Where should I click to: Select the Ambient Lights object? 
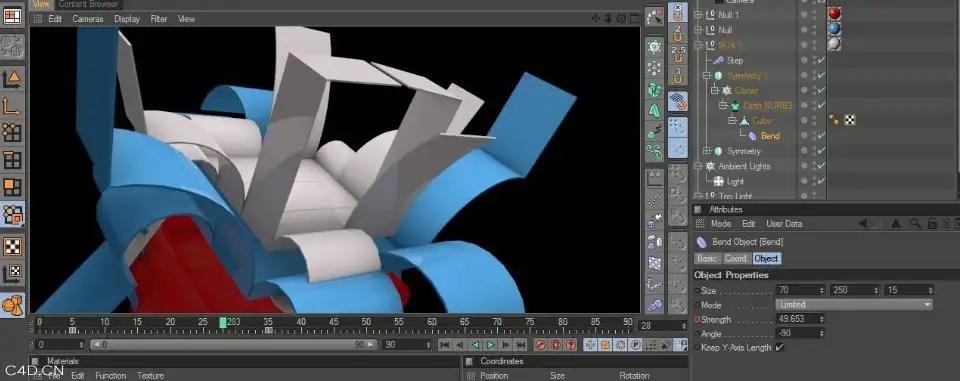(744, 166)
